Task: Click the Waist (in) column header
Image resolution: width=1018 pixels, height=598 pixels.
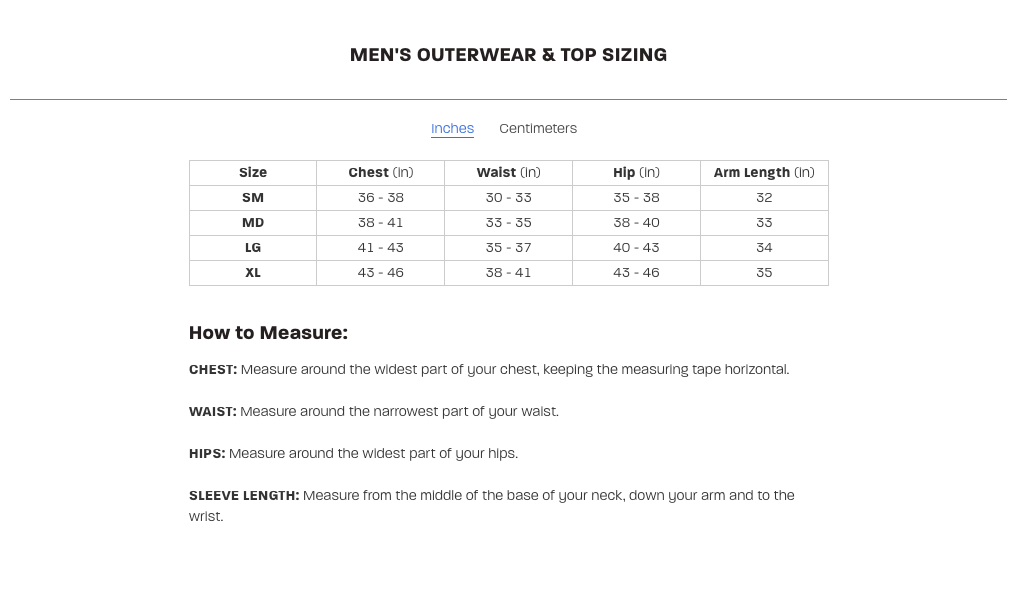Action: (x=508, y=172)
